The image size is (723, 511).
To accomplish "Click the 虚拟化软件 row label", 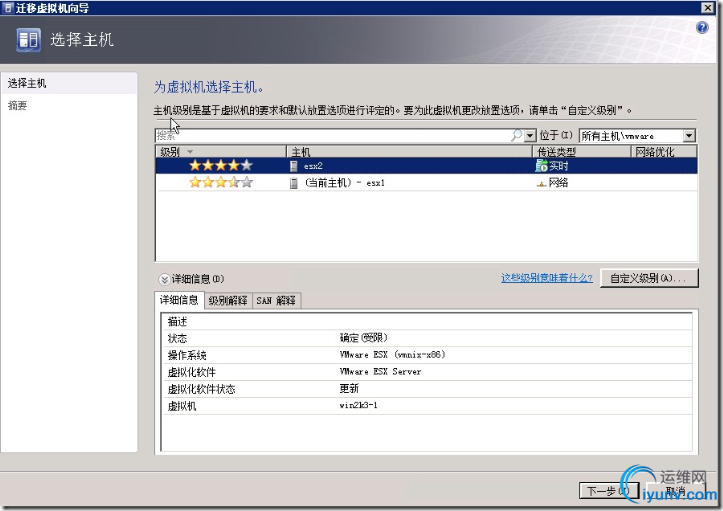I will 191,372.
